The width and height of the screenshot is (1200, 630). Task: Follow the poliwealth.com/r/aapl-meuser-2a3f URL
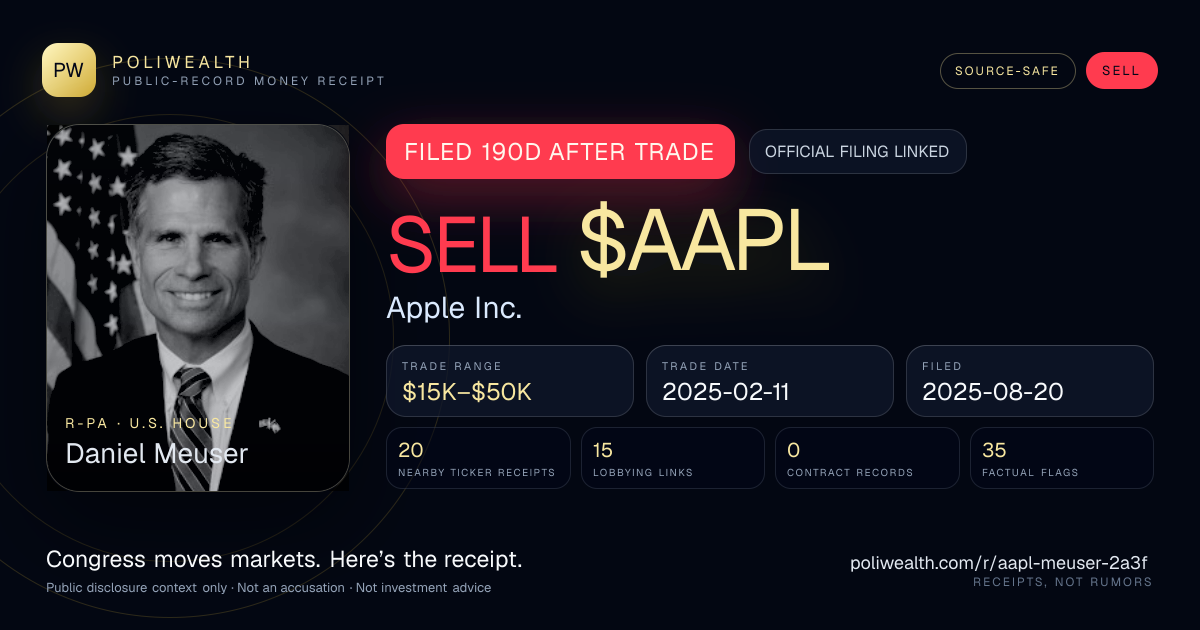pyautogui.click(x=1000, y=563)
